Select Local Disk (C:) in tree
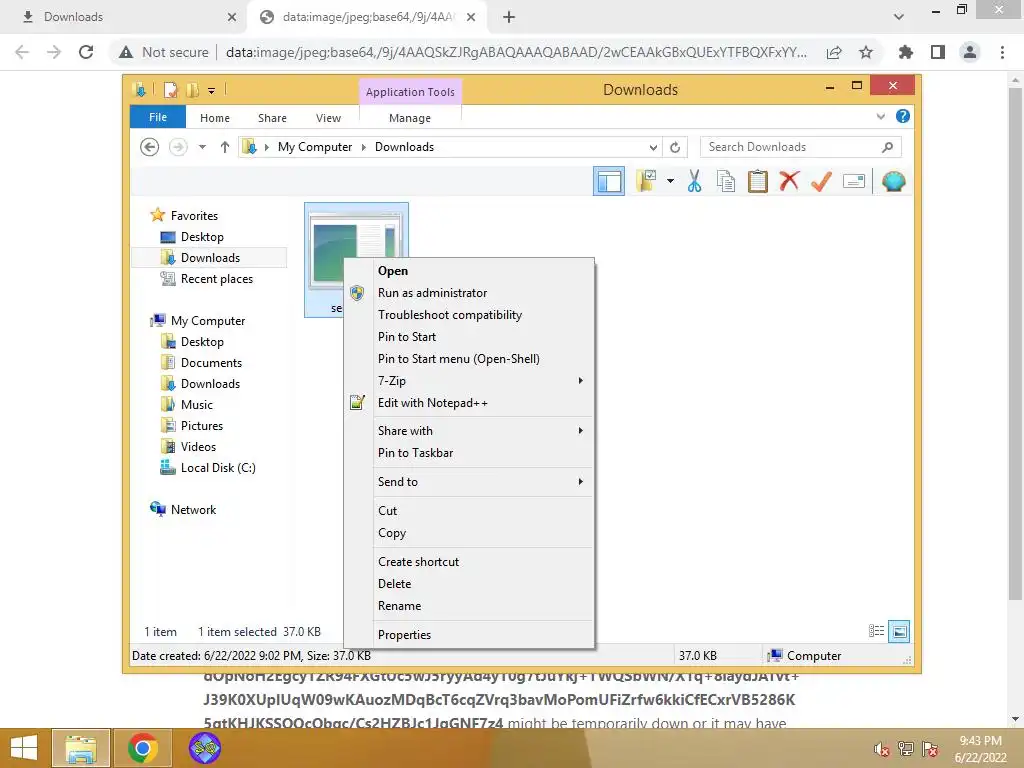Viewport: 1024px width, 768px height. (x=218, y=468)
